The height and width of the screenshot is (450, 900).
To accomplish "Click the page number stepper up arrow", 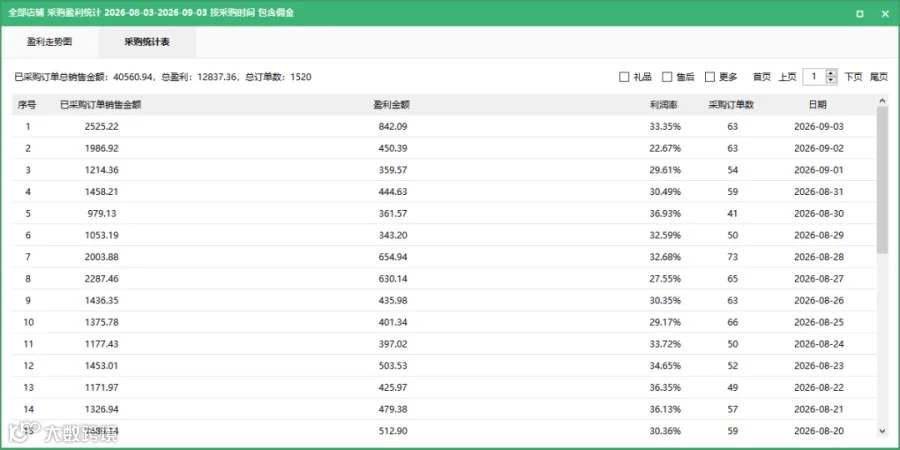I will tap(831, 73).
